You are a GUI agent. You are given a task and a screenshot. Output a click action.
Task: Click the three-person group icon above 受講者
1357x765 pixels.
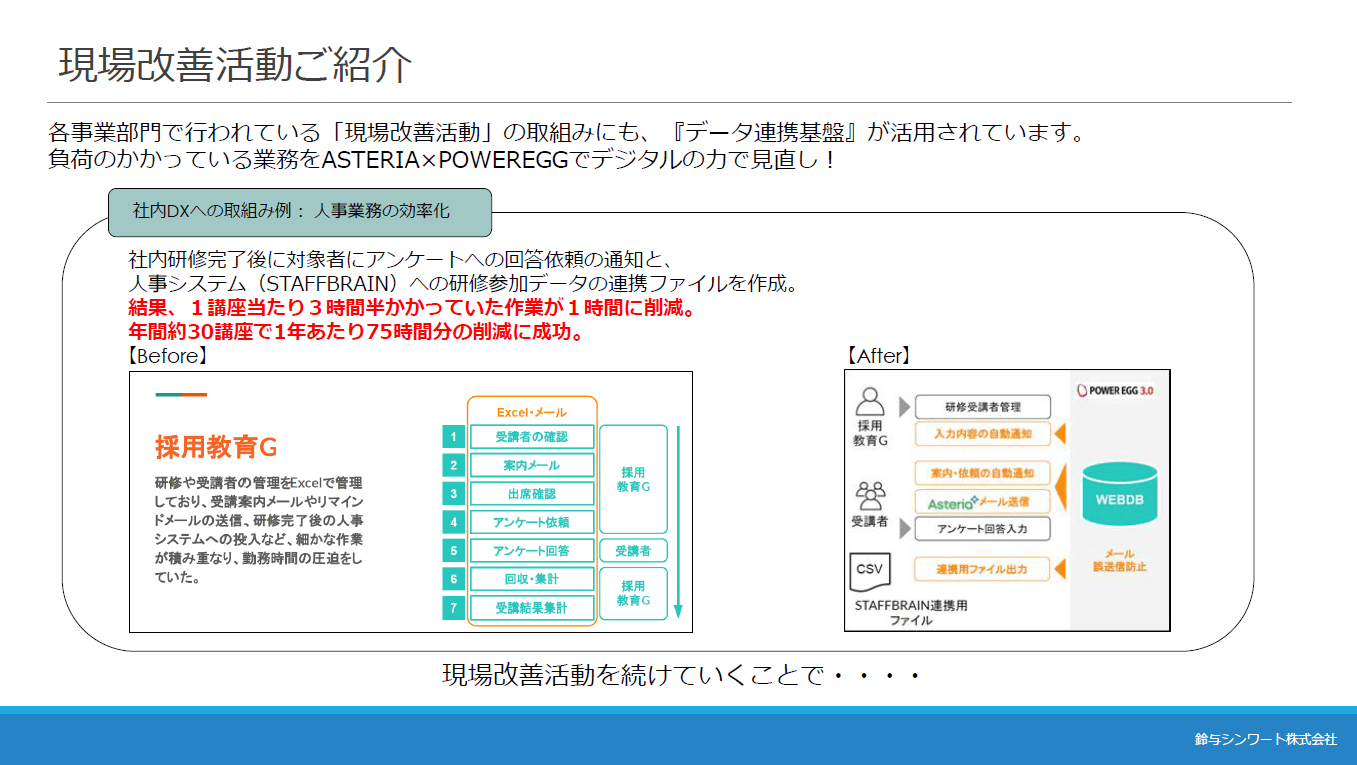coord(871,494)
